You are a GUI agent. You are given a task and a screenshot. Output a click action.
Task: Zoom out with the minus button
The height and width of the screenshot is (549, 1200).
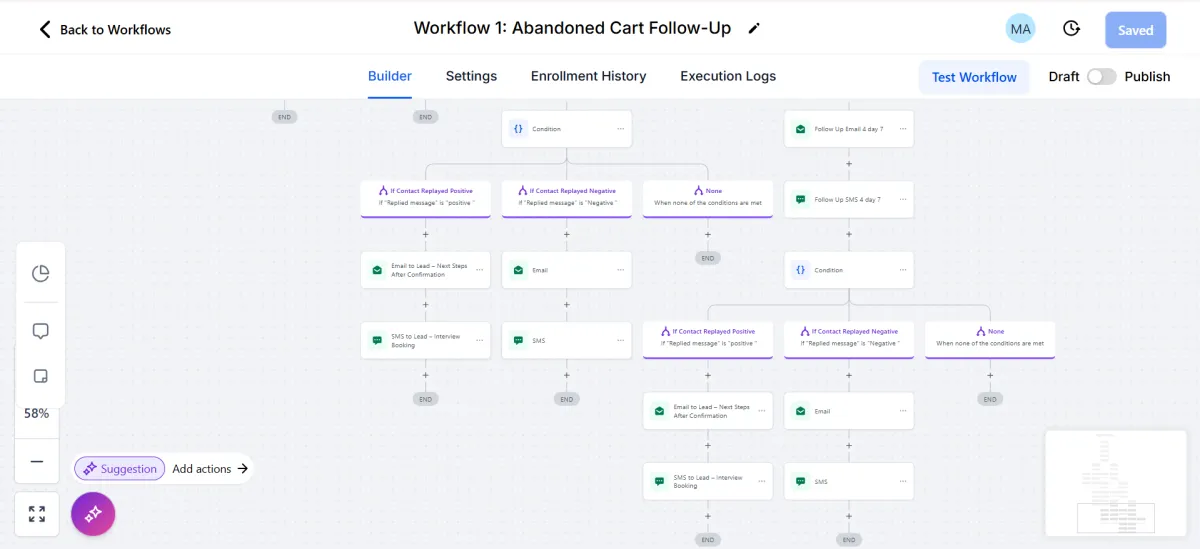37,461
